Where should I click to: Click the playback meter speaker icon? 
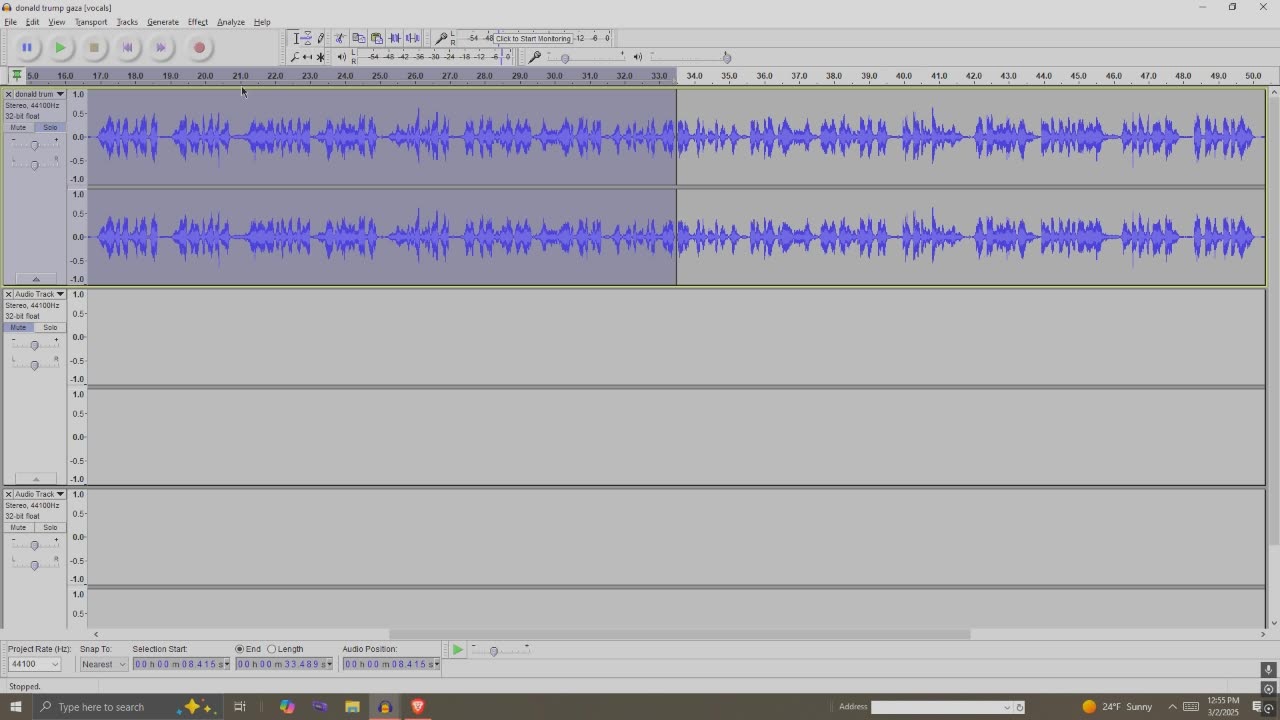[341, 57]
